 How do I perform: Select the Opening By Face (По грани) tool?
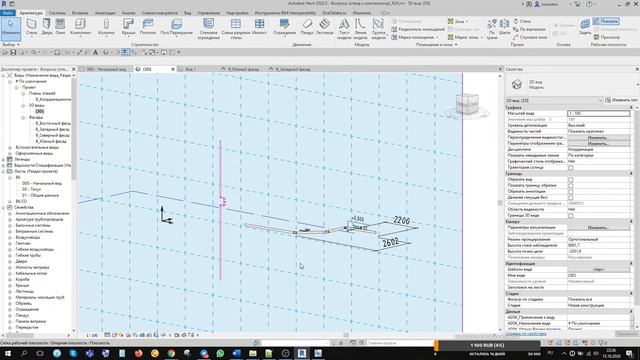tap(492, 29)
